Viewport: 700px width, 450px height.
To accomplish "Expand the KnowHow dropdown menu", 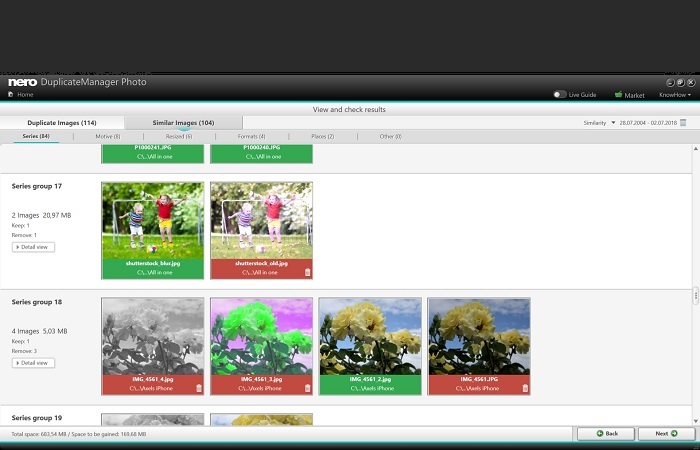I will click(x=674, y=95).
